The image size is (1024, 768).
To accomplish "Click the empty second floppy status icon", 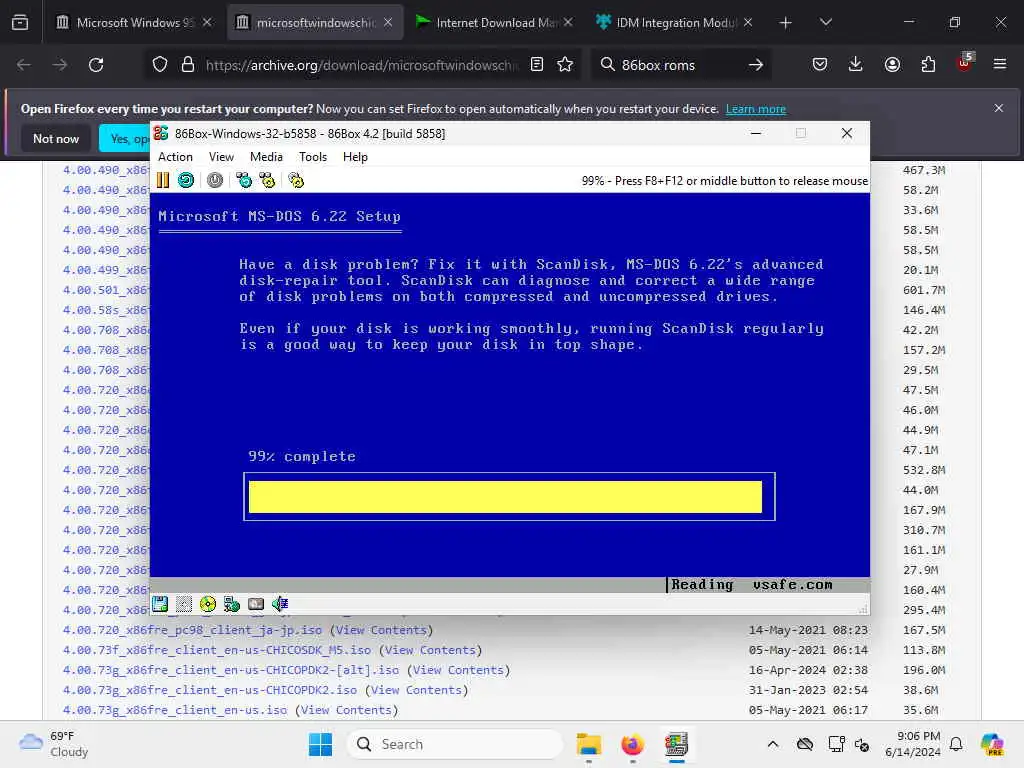I will [x=184, y=604].
